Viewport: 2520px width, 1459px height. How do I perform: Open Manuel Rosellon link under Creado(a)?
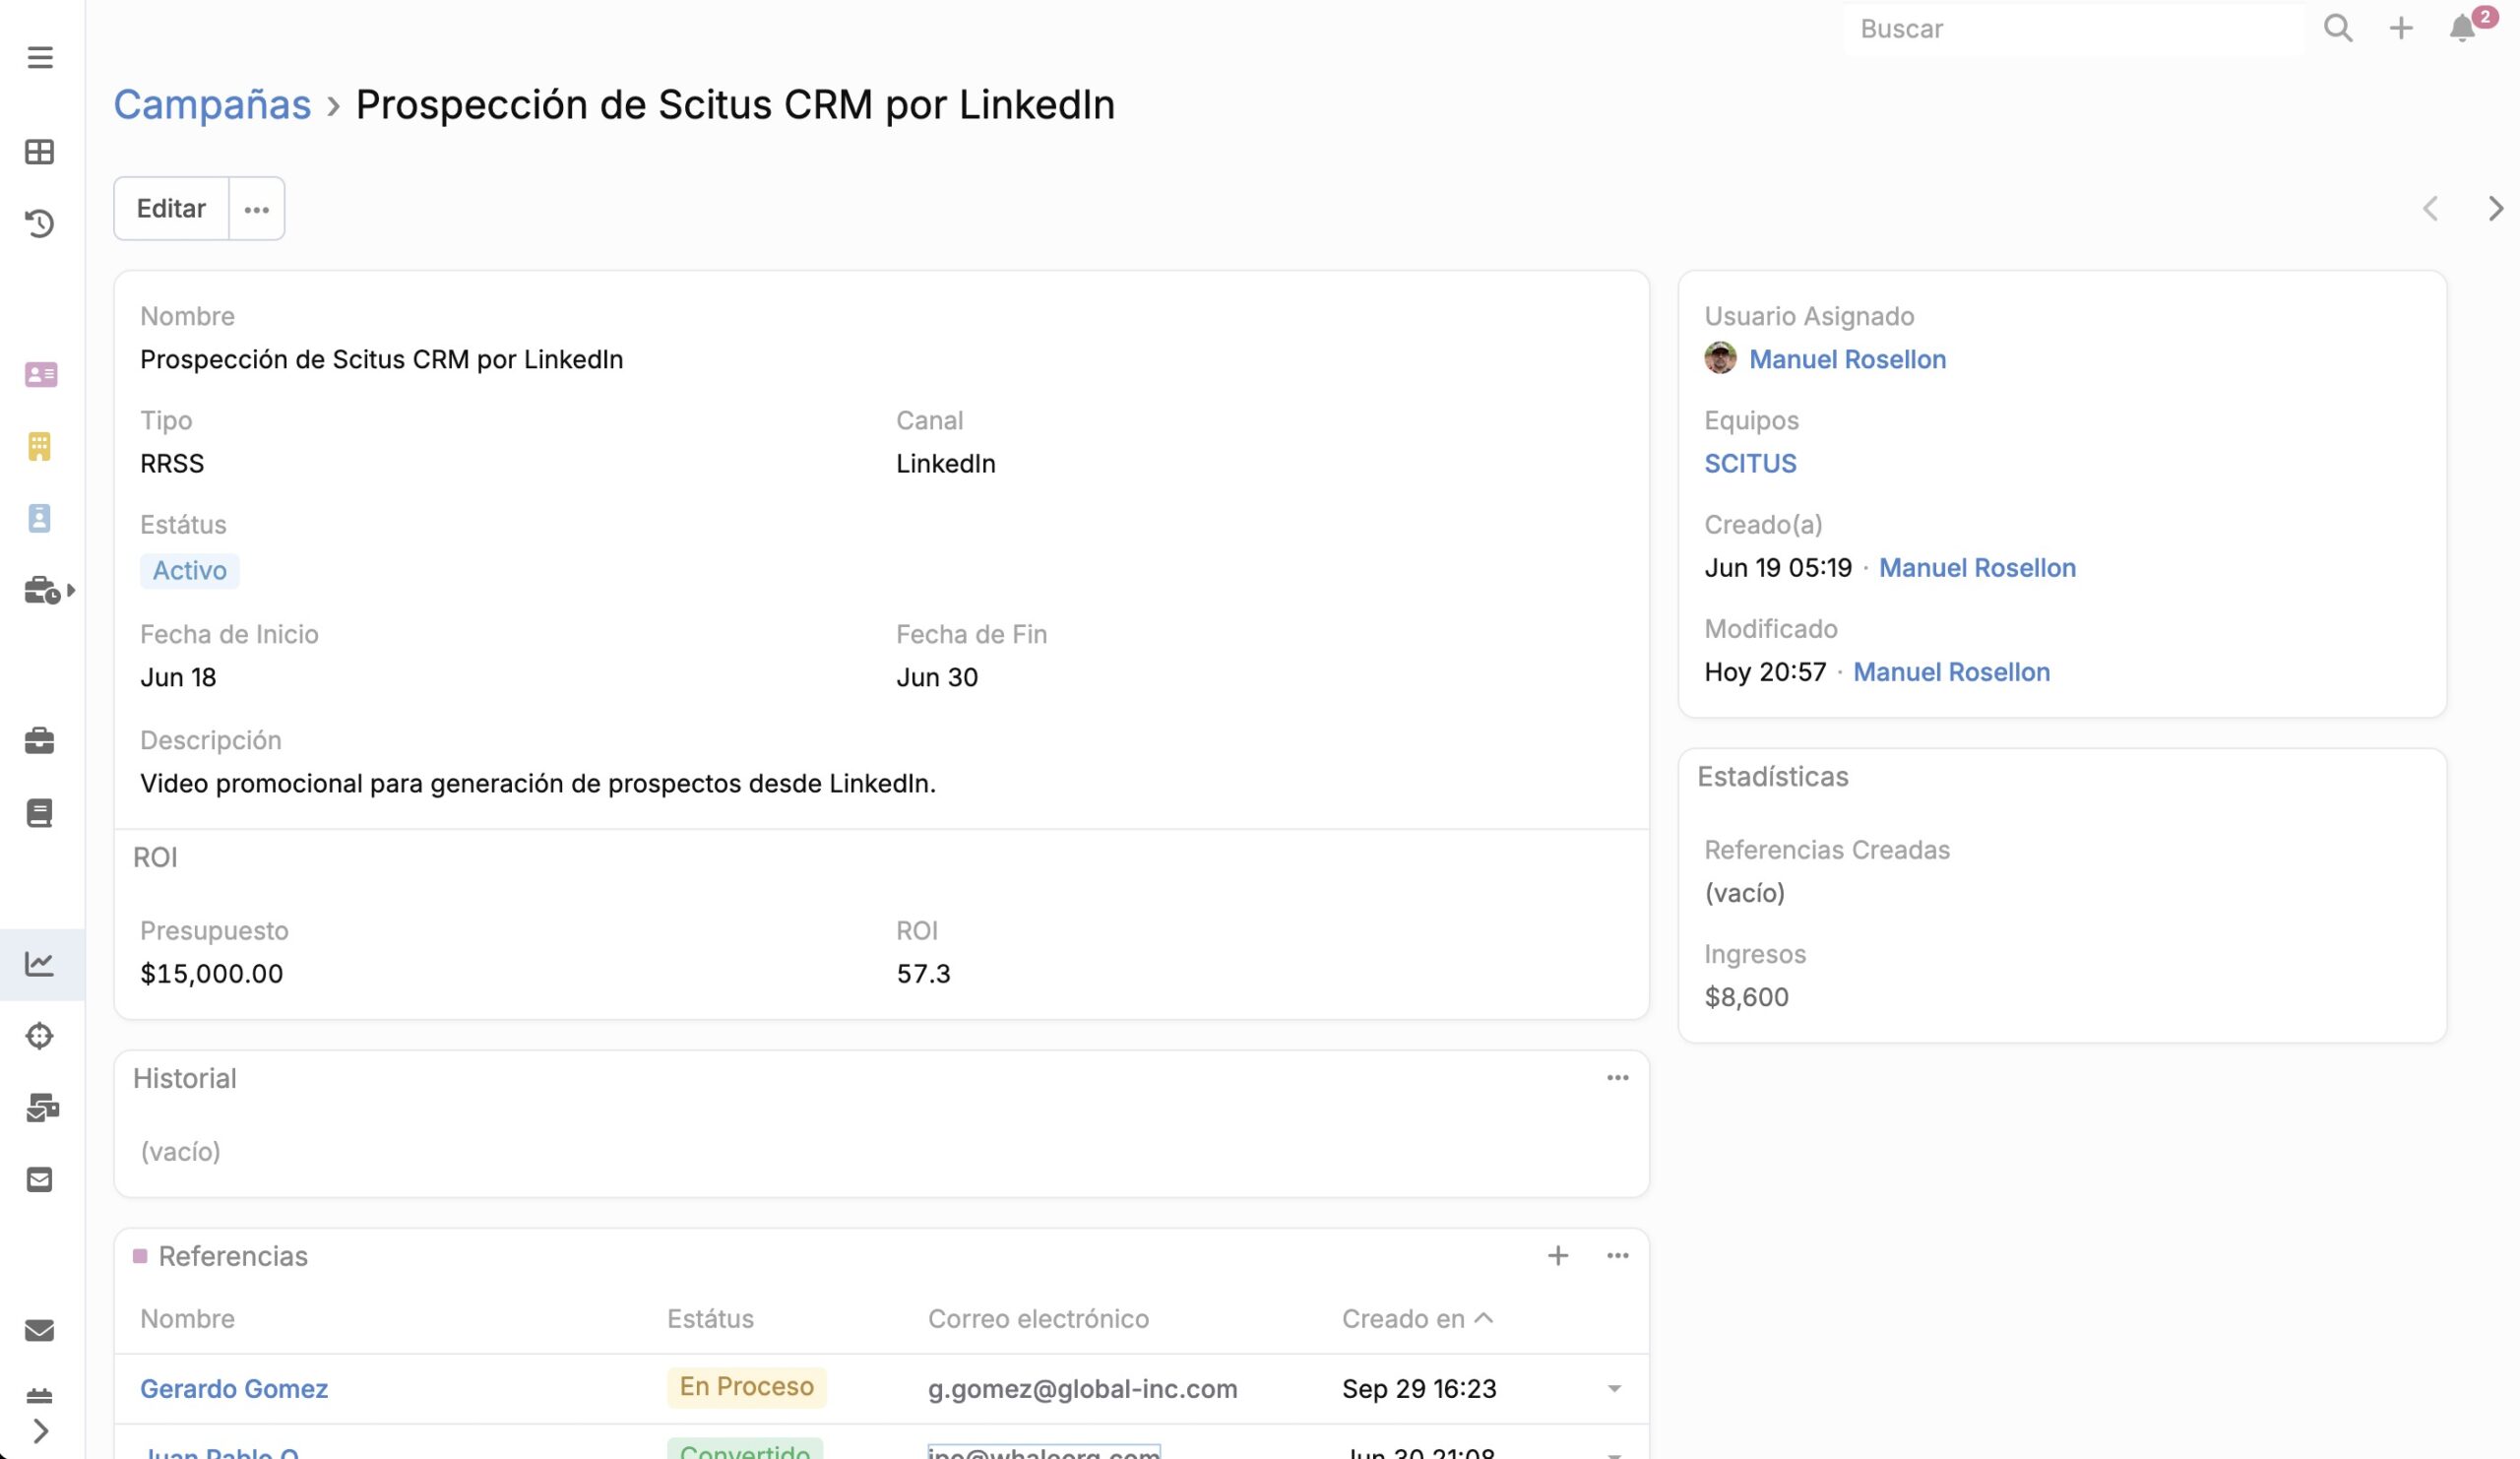click(x=1977, y=568)
